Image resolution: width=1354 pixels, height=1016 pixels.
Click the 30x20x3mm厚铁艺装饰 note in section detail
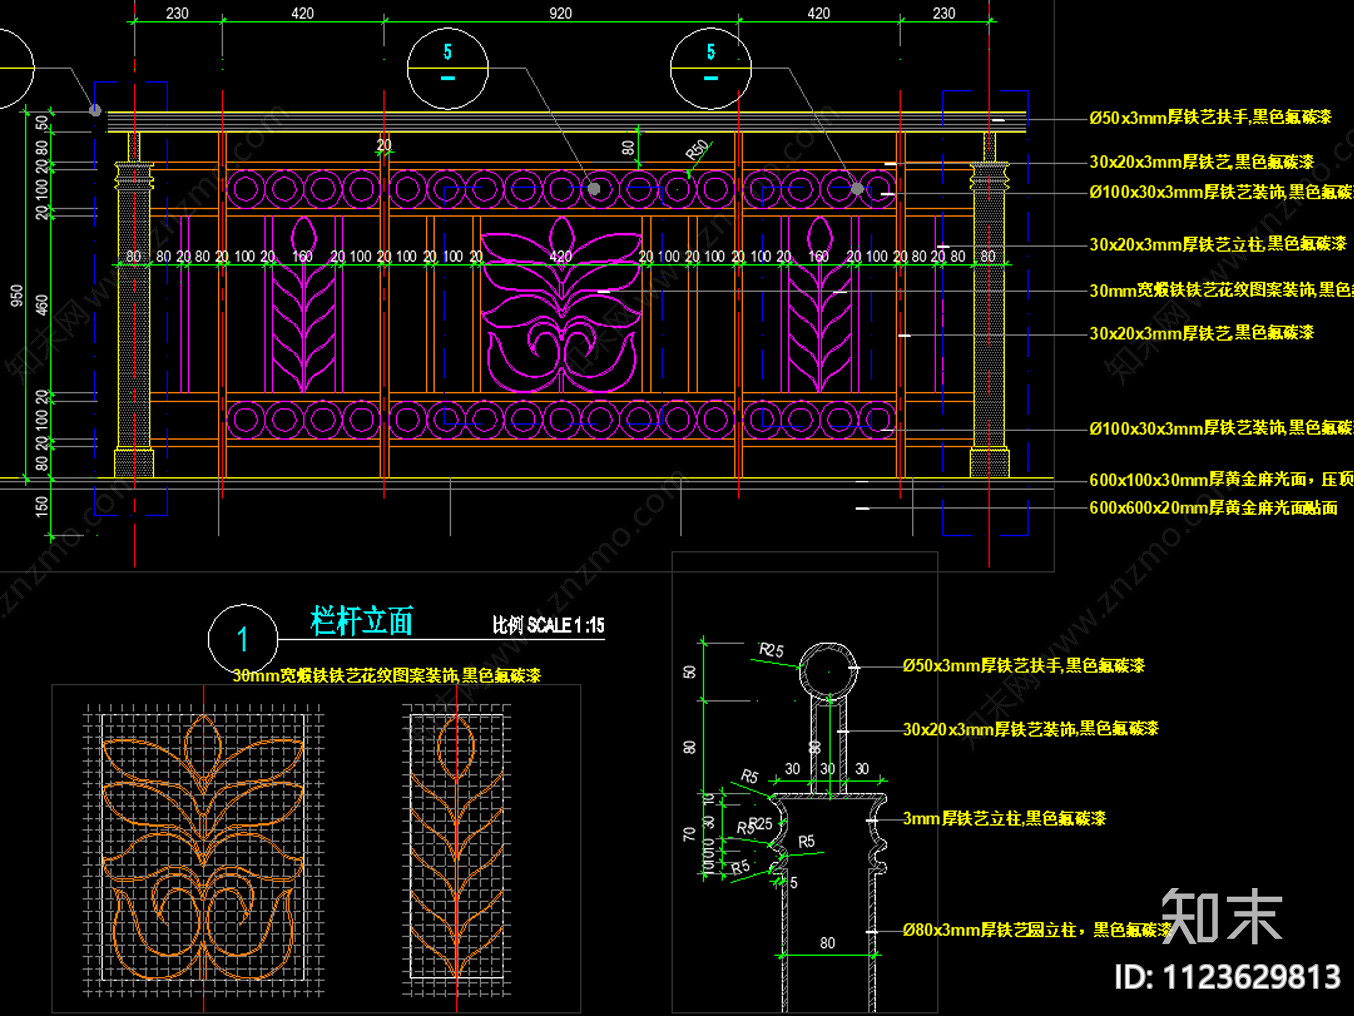click(x=1030, y=729)
